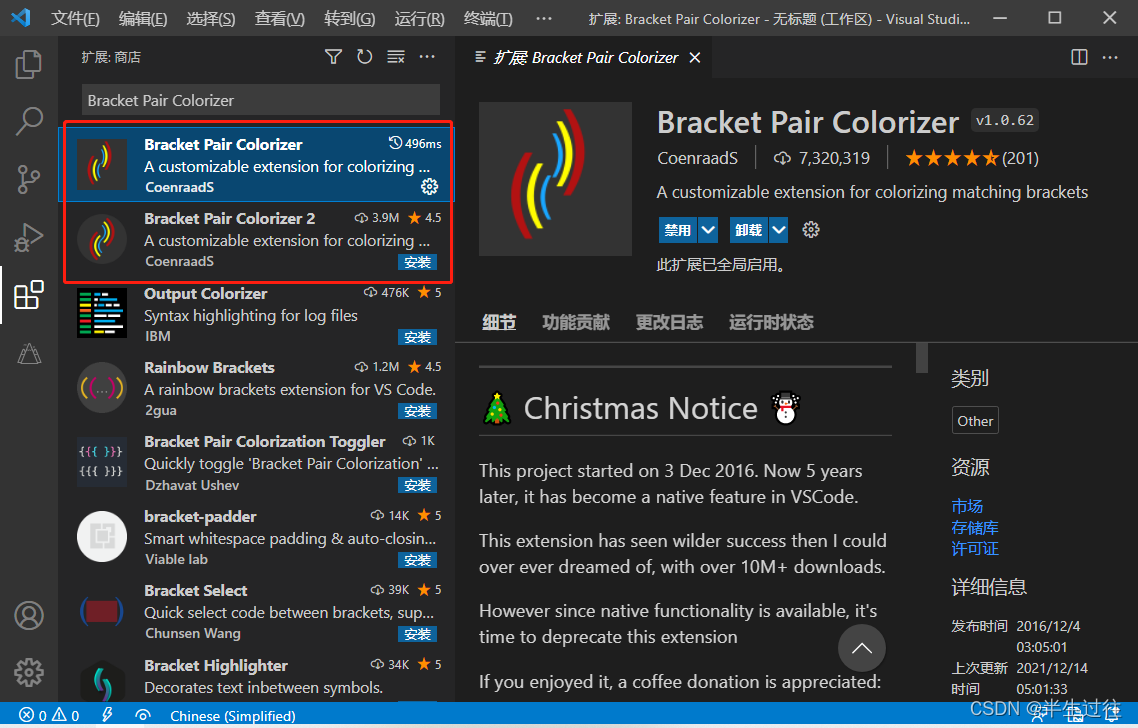Viewport: 1138px width, 728px height.
Task: Install Bracket Pair Colorization Toggler
Action: [x=417, y=485]
